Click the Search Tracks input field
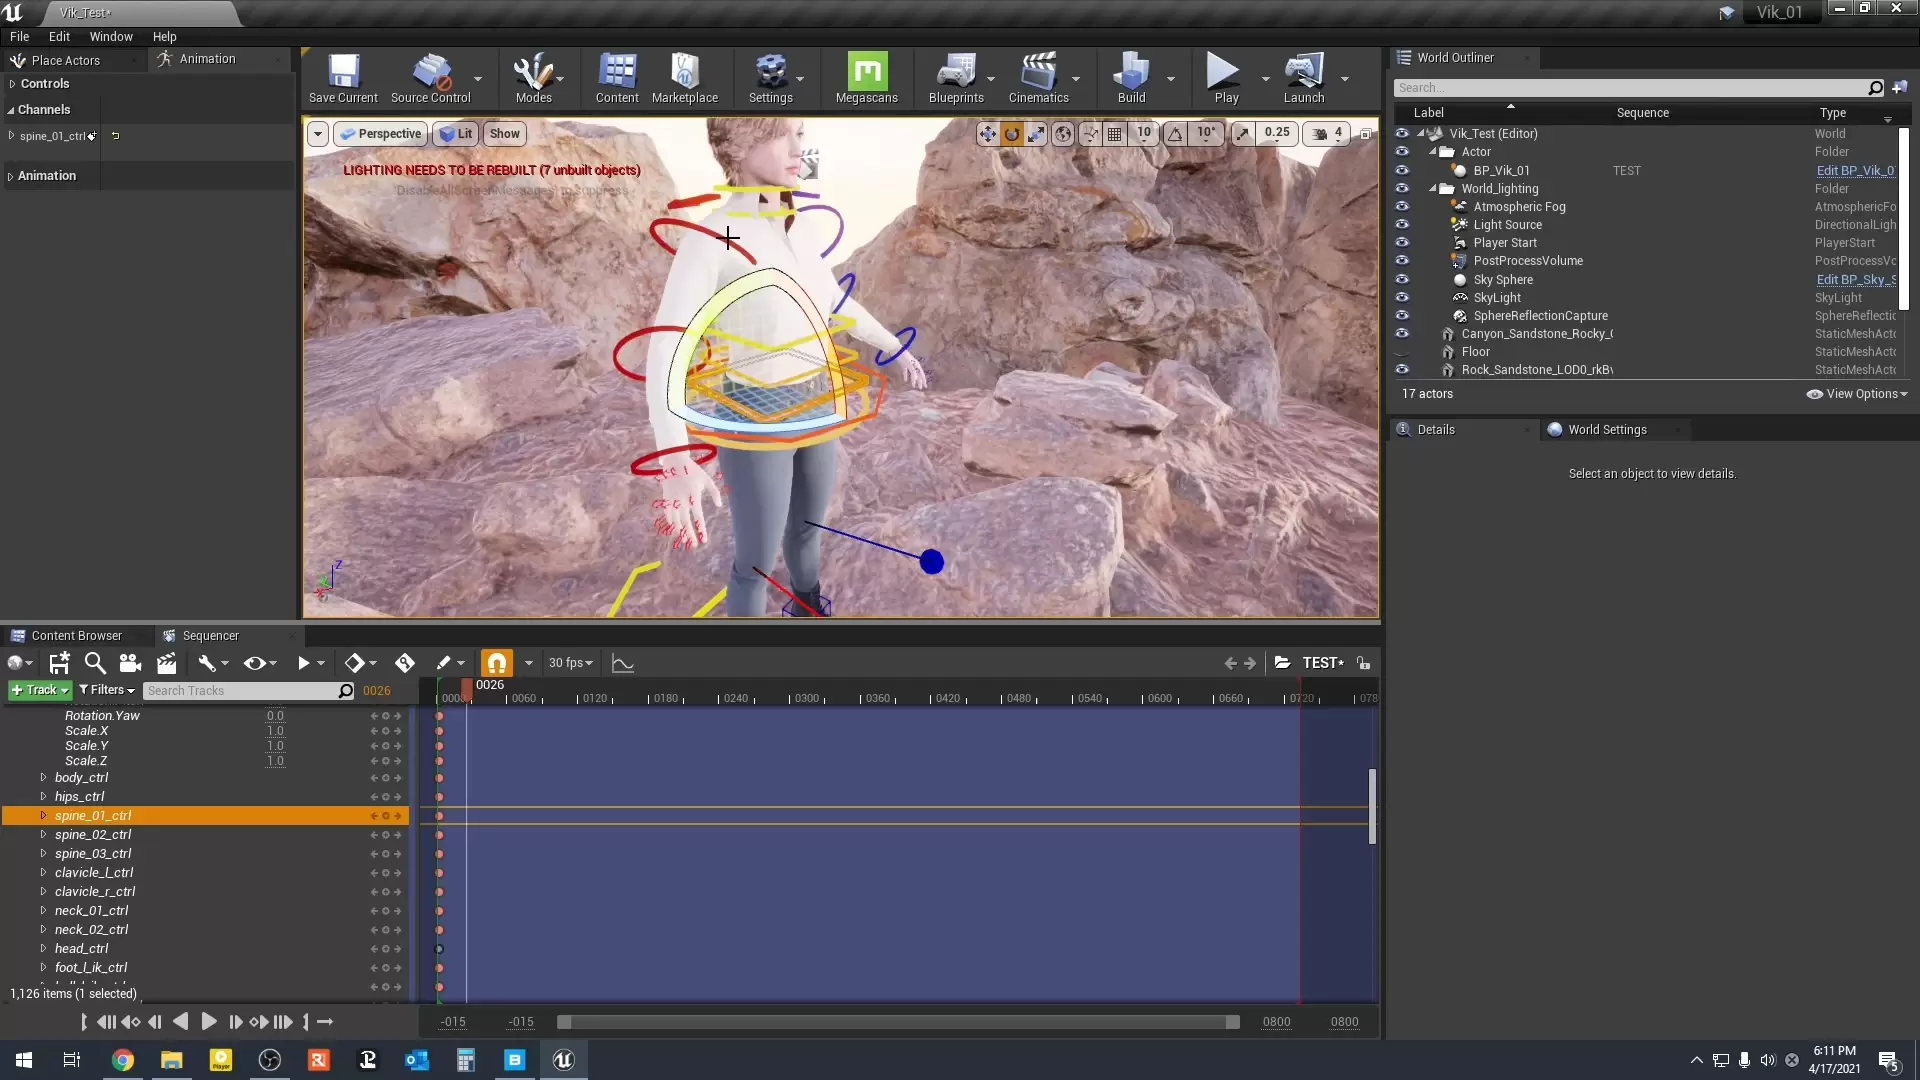1920x1080 pixels. (x=240, y=691)
